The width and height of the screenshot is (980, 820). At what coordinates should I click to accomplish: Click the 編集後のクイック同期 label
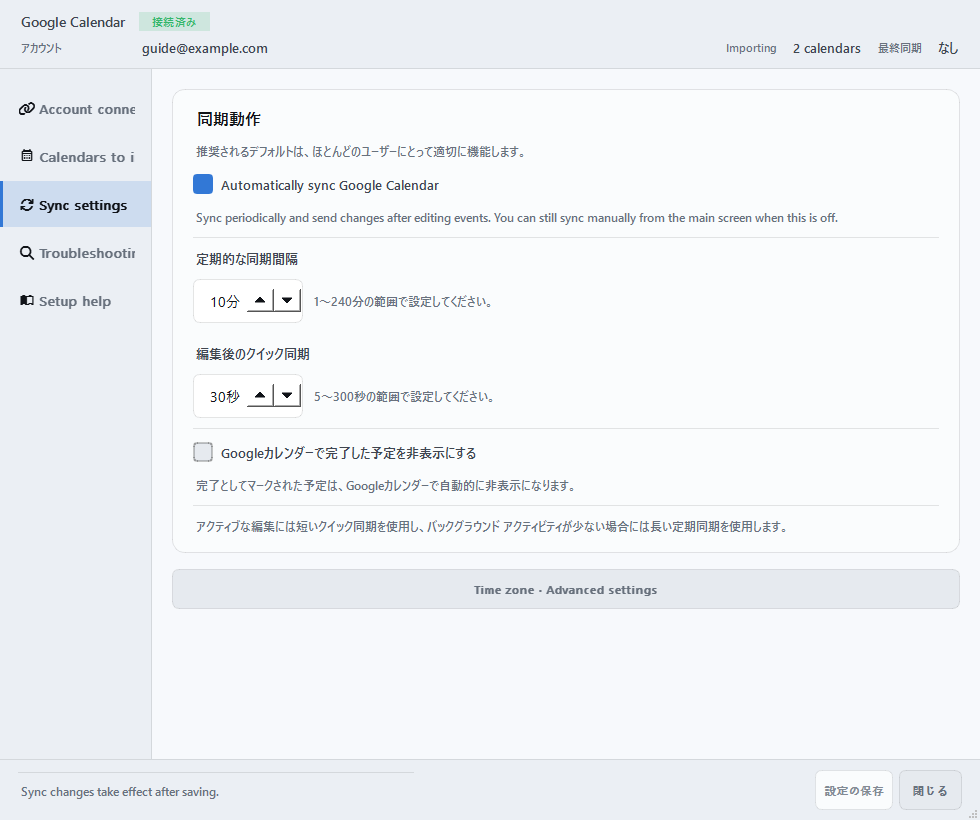tap(252, 354)
